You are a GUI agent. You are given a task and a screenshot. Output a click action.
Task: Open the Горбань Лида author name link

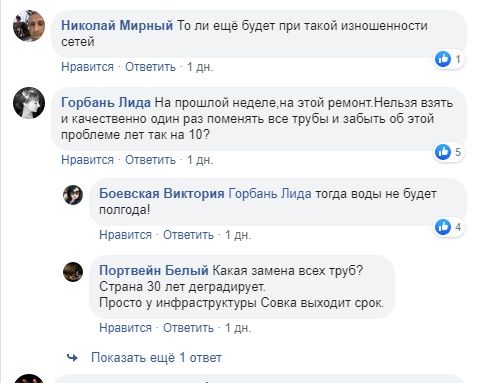[x=106, y=103]
